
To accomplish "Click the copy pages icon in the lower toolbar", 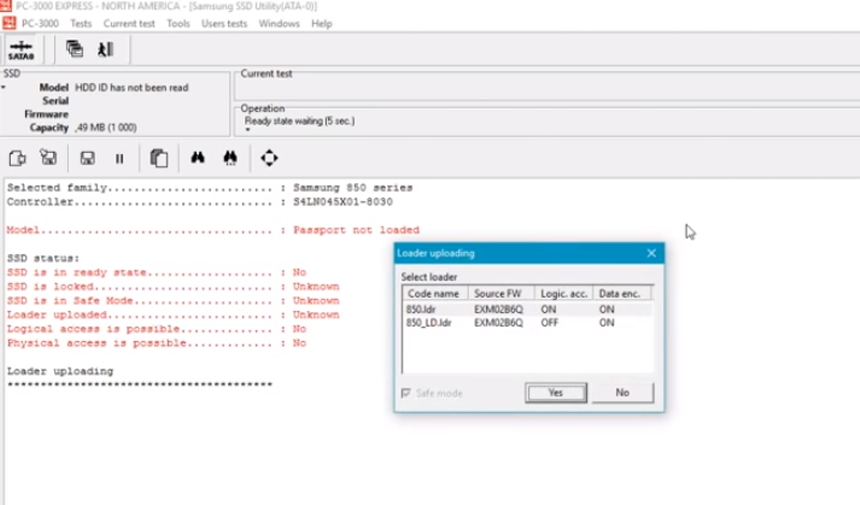I will [159, 158].
